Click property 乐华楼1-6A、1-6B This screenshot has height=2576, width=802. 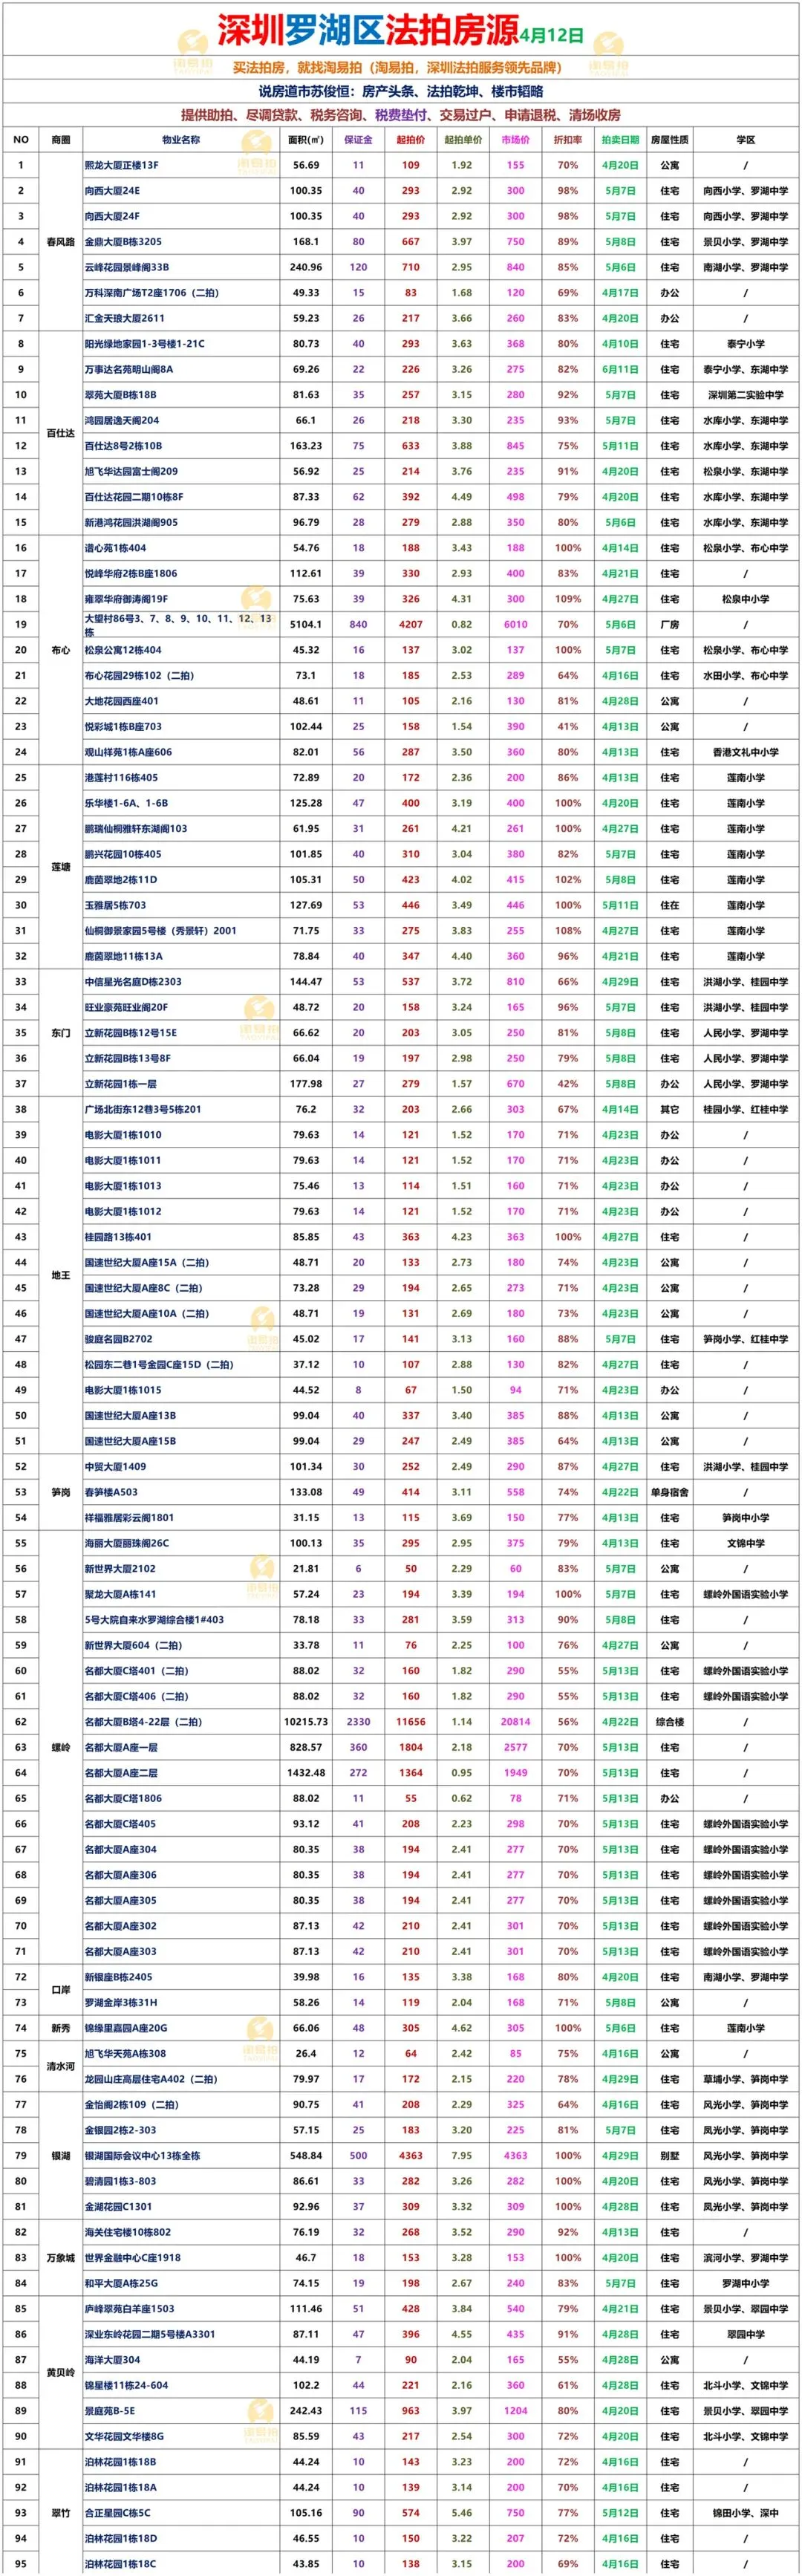coord(126,803)
